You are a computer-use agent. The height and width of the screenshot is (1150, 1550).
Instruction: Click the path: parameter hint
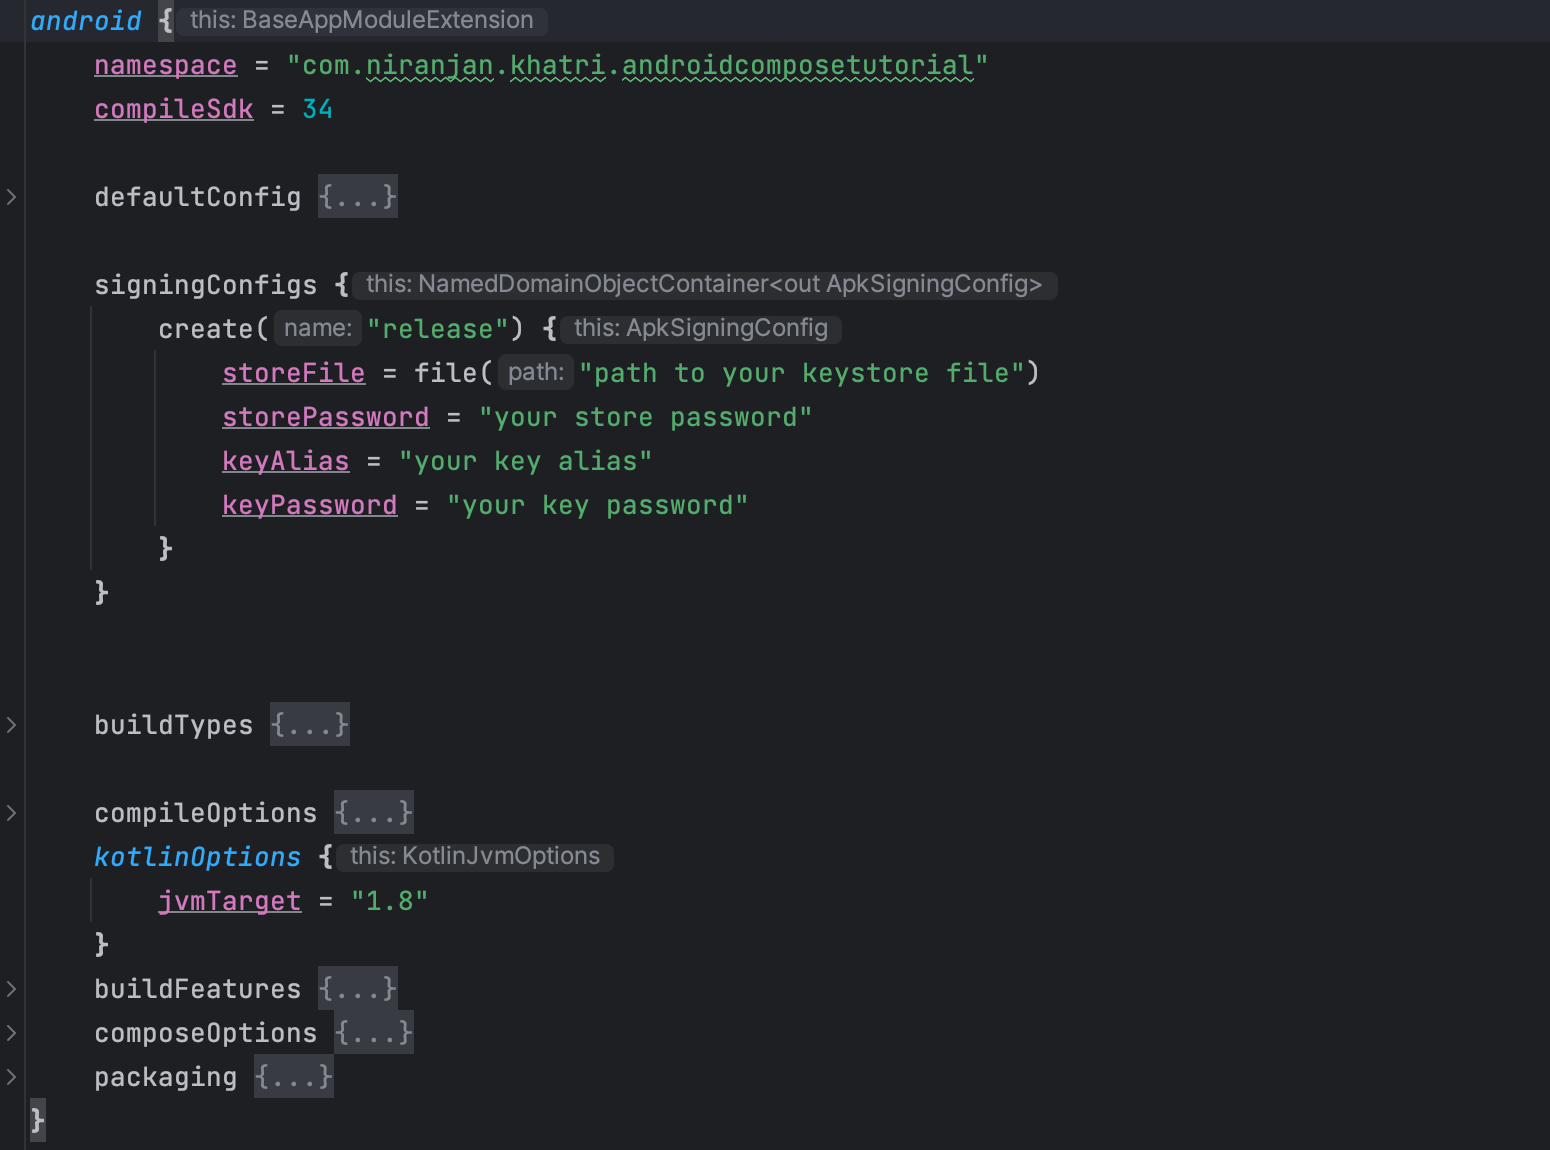coord(536,372)
